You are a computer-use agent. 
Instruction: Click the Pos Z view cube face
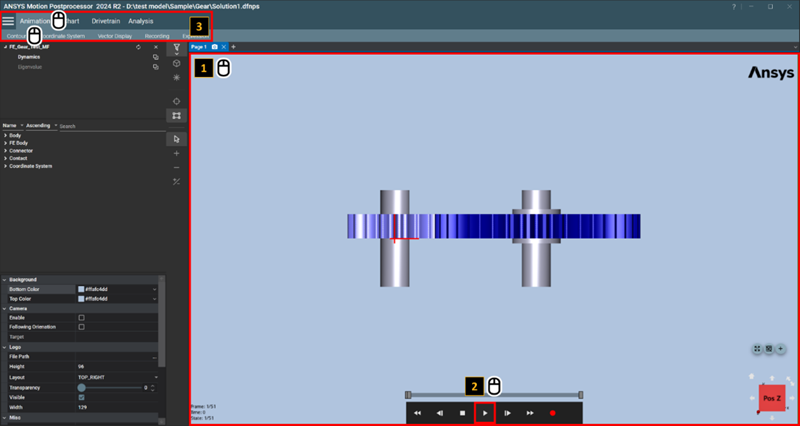772,397
